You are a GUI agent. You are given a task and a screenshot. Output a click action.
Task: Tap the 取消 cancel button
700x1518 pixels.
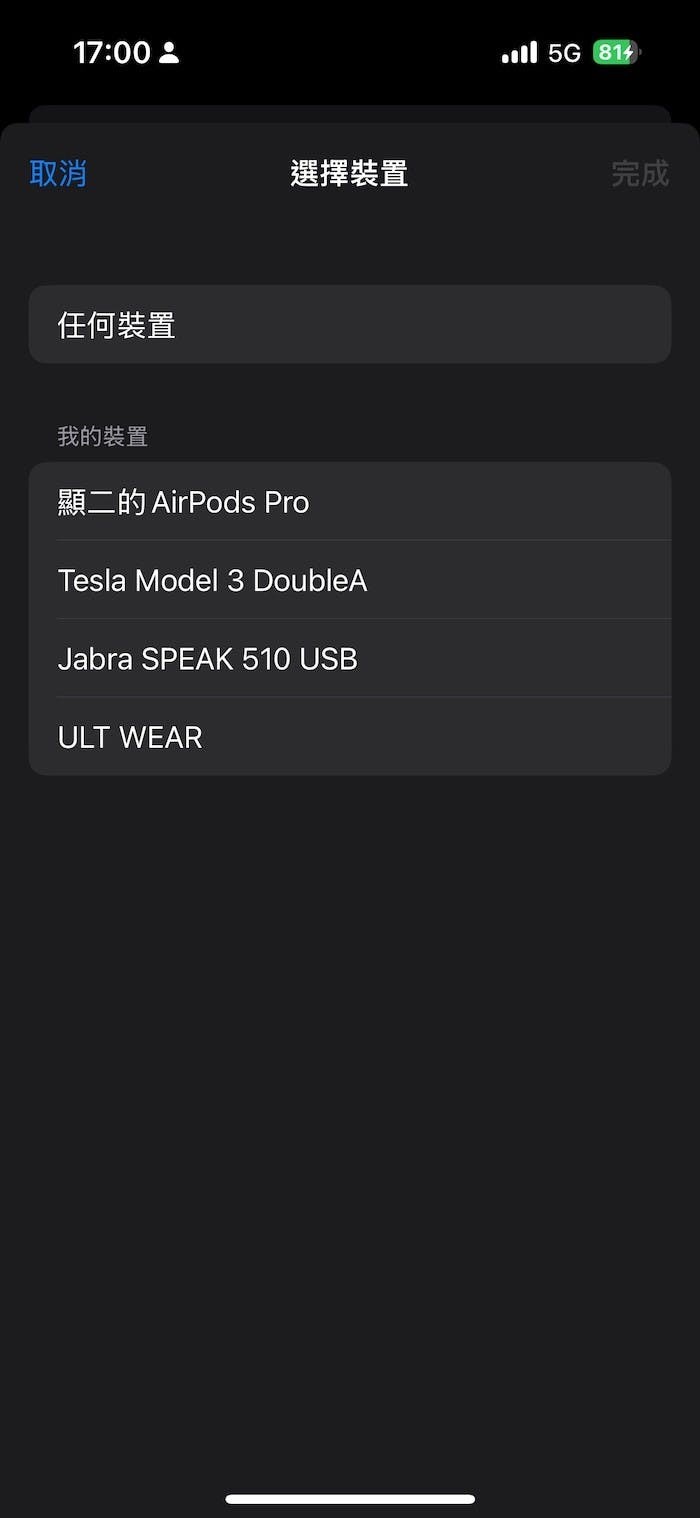click(58, 174)
